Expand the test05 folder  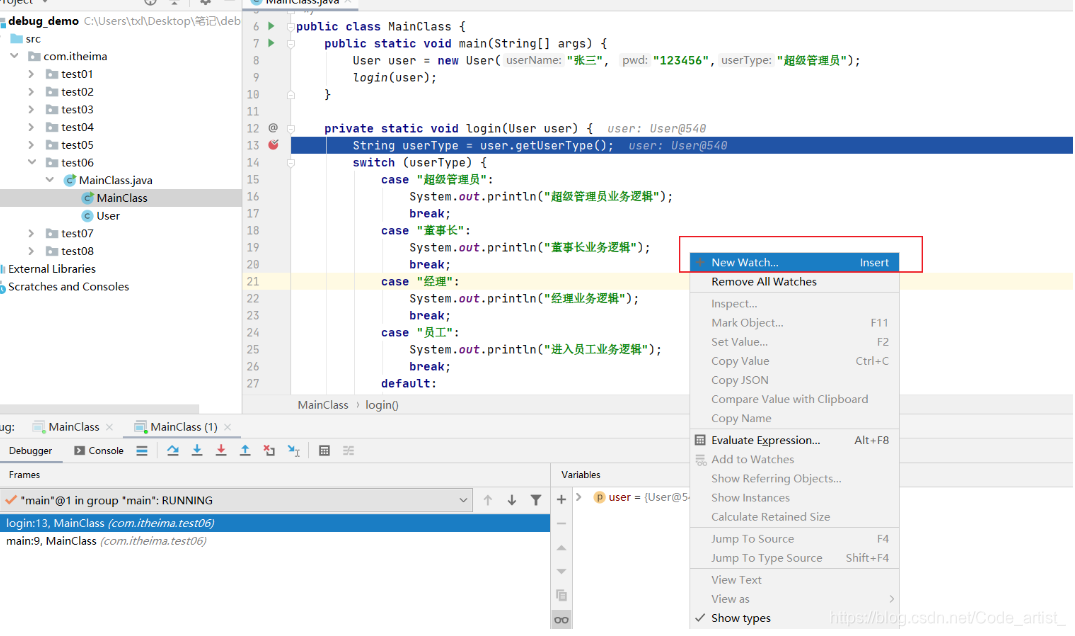(x=31, y=145)
